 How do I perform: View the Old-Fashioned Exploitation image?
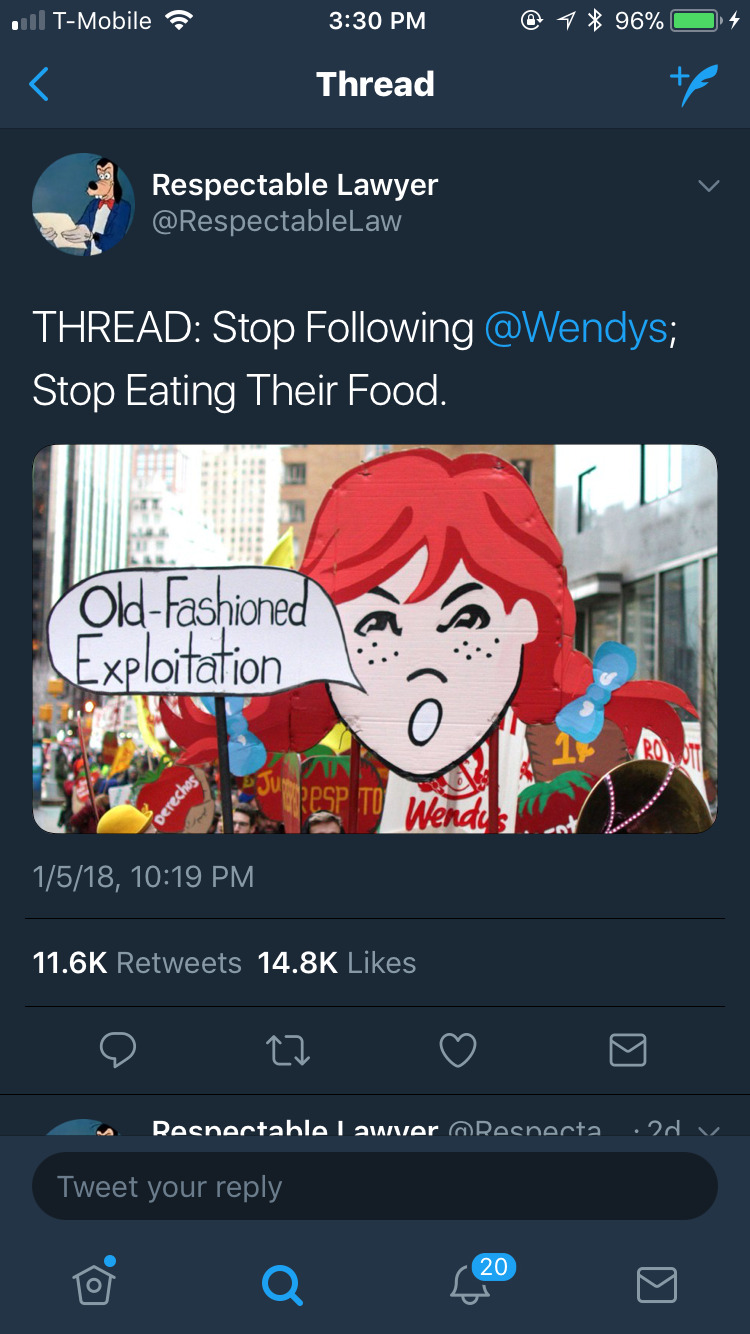click(375, 639)
